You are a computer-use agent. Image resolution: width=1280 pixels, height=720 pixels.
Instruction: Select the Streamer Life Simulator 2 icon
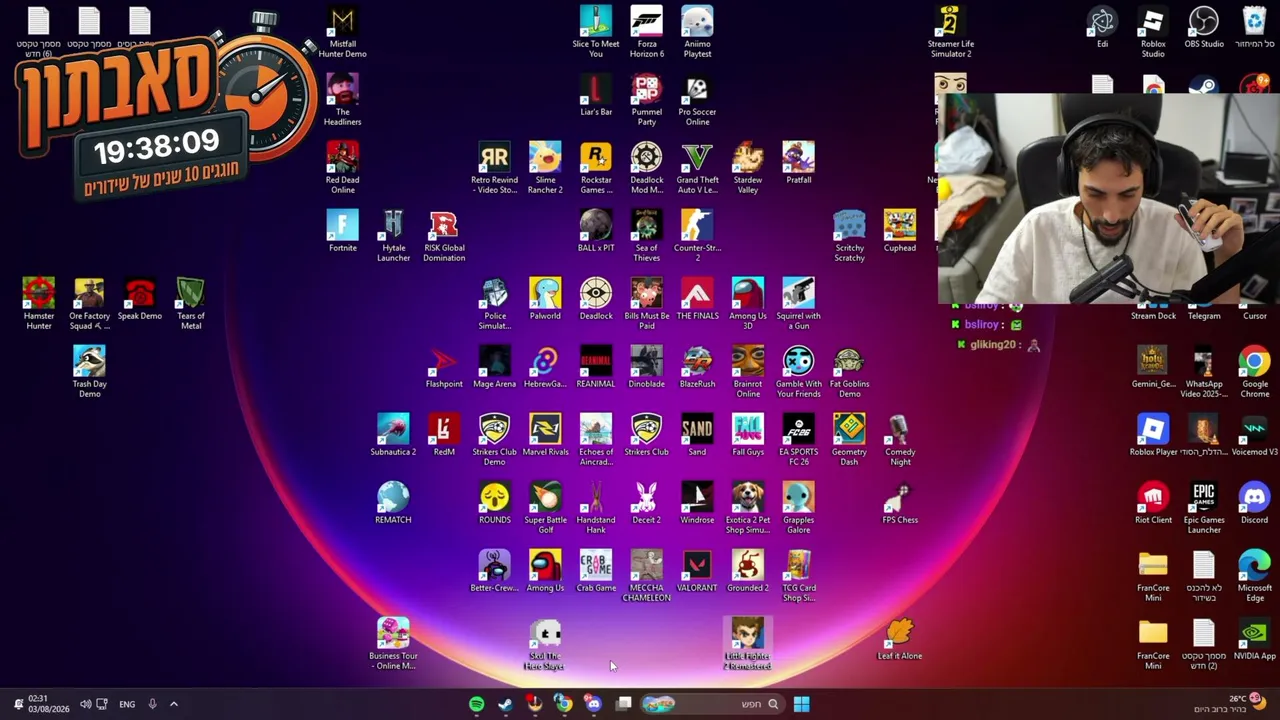(x=950, y=32)
